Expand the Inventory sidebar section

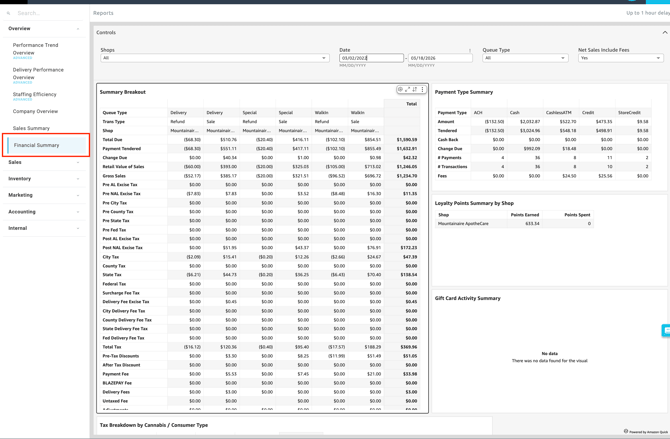tap(44, 179)
